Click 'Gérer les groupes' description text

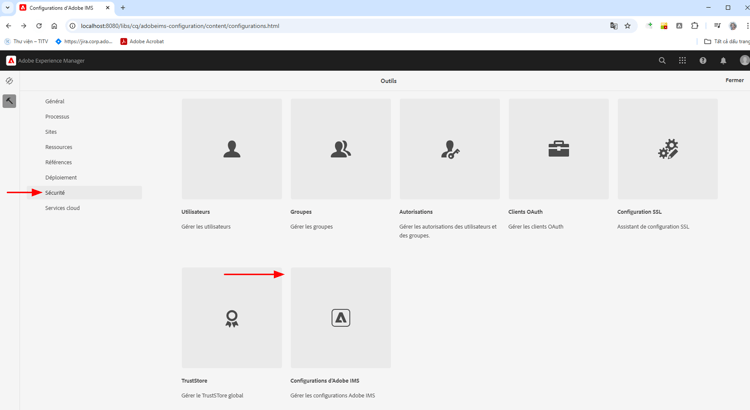(x=311, y=227)
